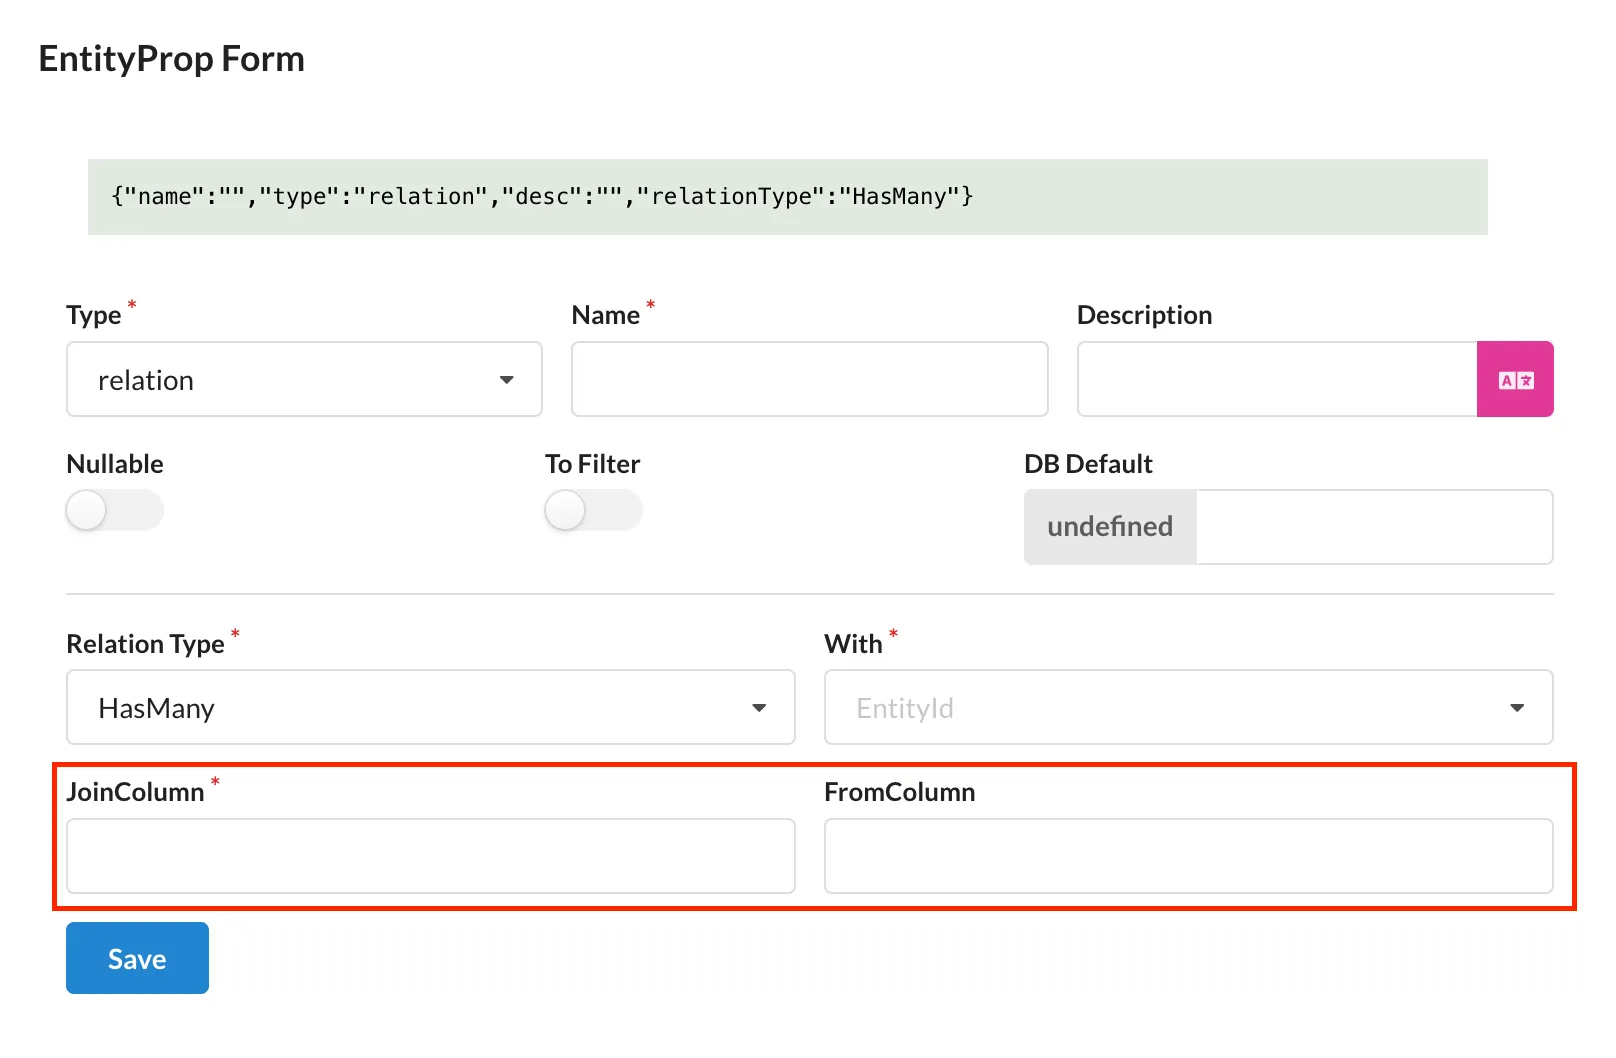The width and height of the screenshot is (1616, 1058).
Task: Click the caret arrow in Type dropdown
Action: click(x=506, y=380)
